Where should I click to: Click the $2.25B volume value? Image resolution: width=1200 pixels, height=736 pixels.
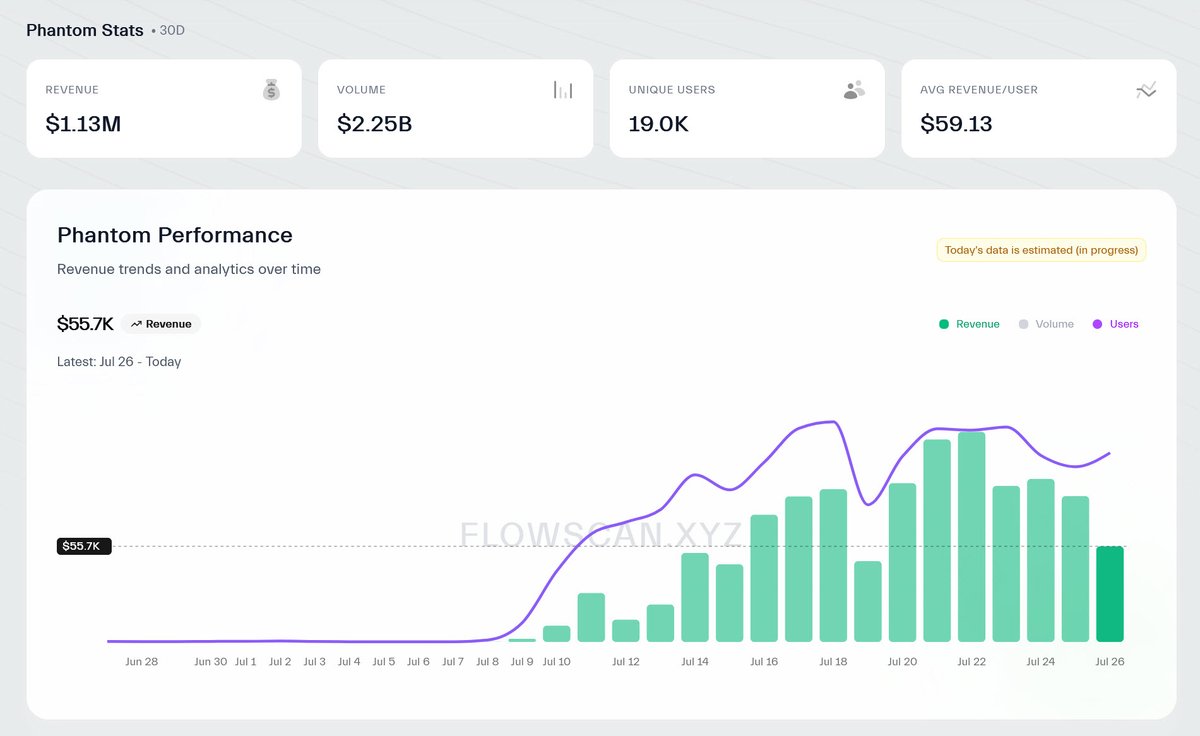tap(375, 124)
